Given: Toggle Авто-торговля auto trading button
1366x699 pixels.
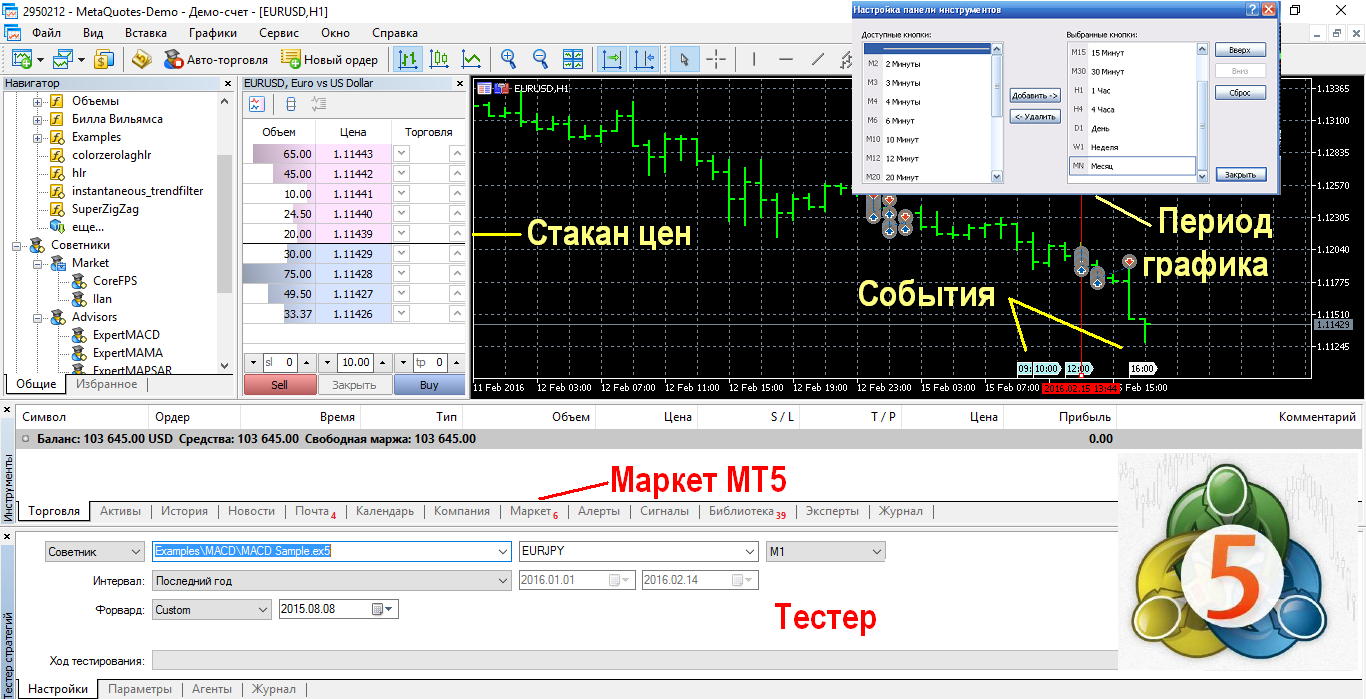Looking at the screenshot, I should (x=216, y=59).
